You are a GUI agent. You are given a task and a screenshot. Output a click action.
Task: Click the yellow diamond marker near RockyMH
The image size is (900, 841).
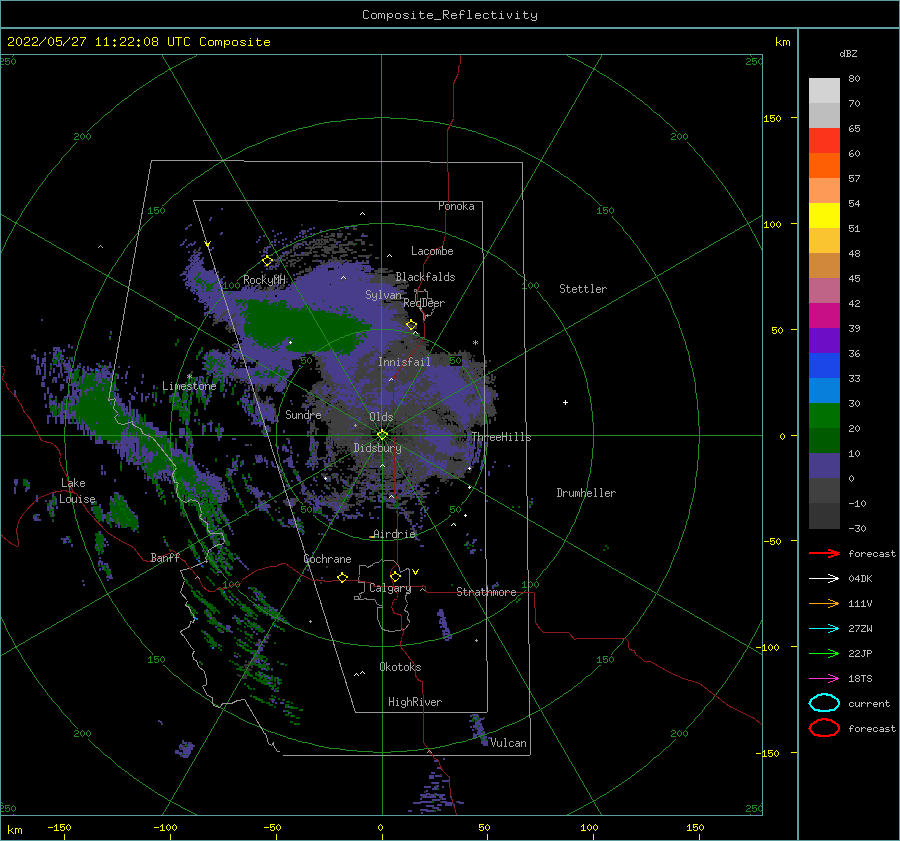(267, 261)
